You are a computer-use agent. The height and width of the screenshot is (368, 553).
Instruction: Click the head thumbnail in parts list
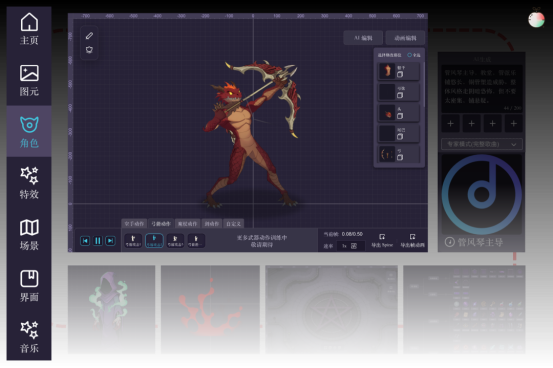point(387,113)
